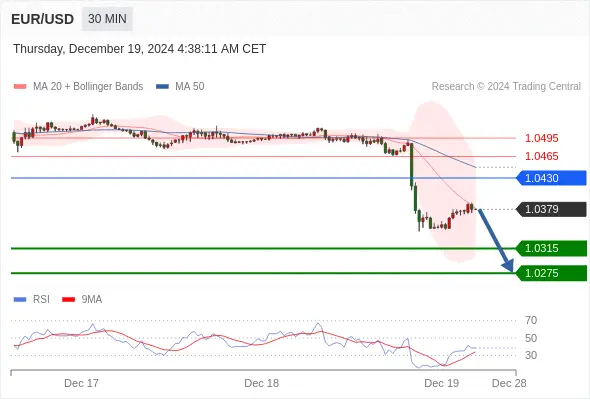Click the MA 20 + Bollinger Bands label
This screenshot has height=400, width=590.
(x=88, y=87)
